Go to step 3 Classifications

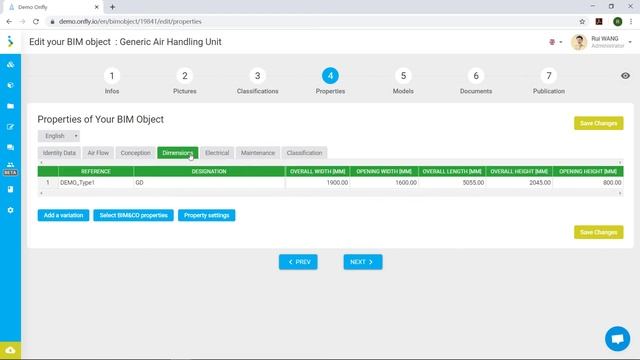point(258,81)
